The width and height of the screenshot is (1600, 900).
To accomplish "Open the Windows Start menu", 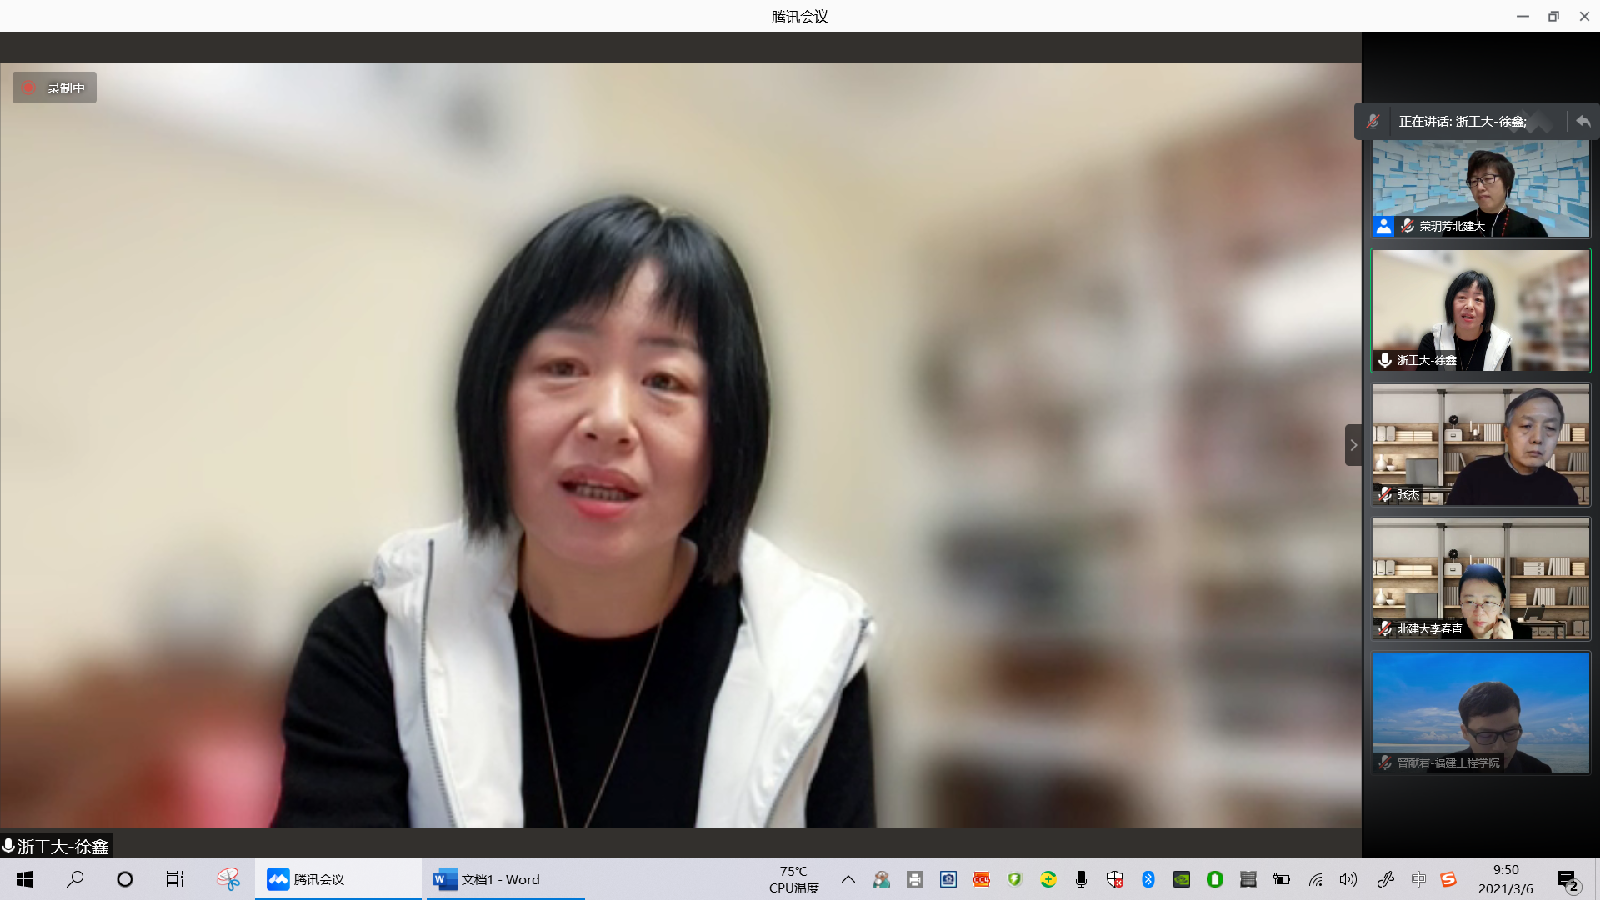I will [x=25, y=879].
